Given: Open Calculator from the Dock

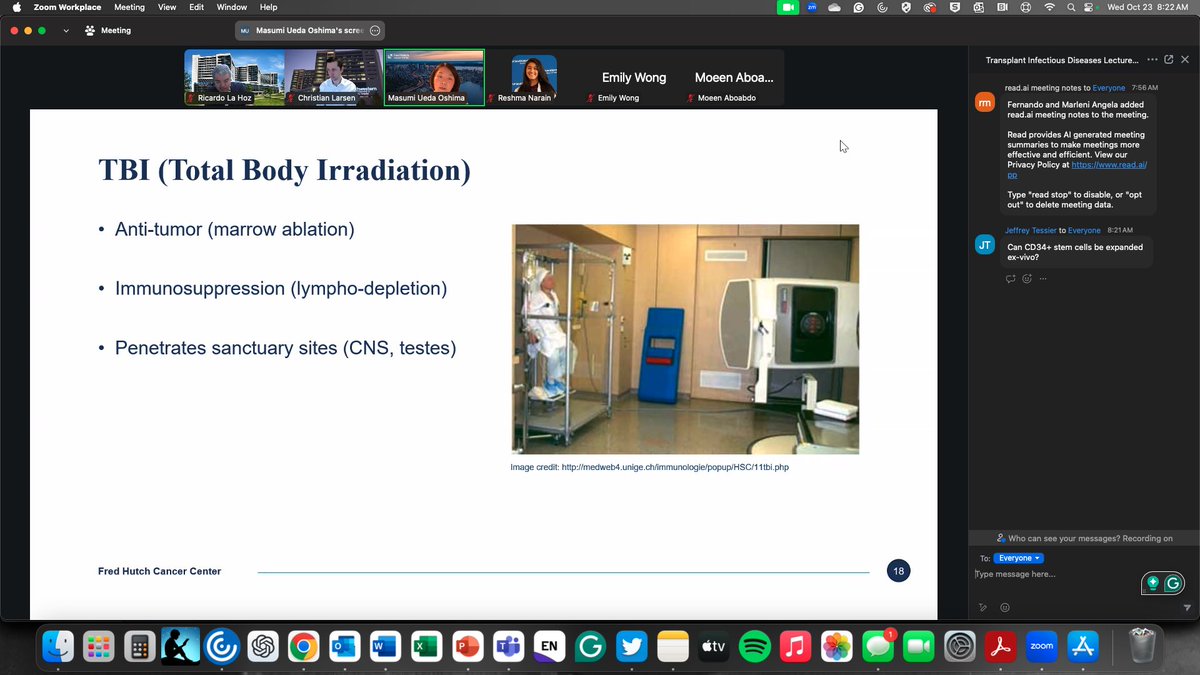Looking at the screenshot, I should 139,647.
